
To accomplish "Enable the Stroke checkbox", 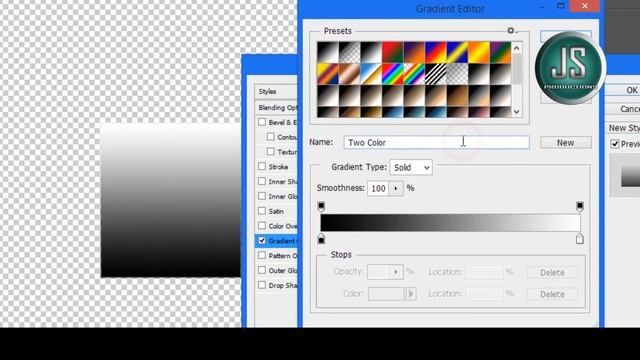I will pos(262,167).
